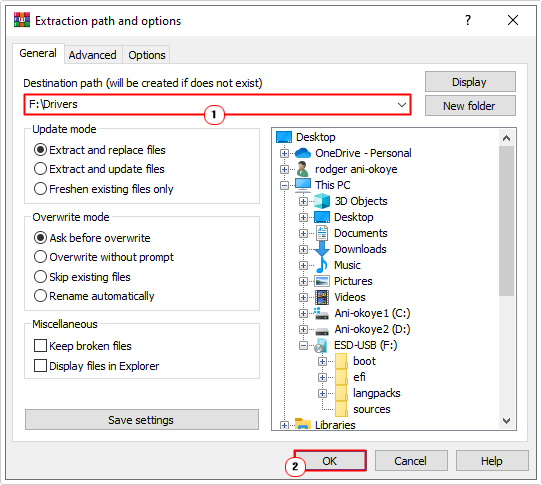Click the boot folder icon
This screenshot has width=542, height=485.
(x=341, y=361)
